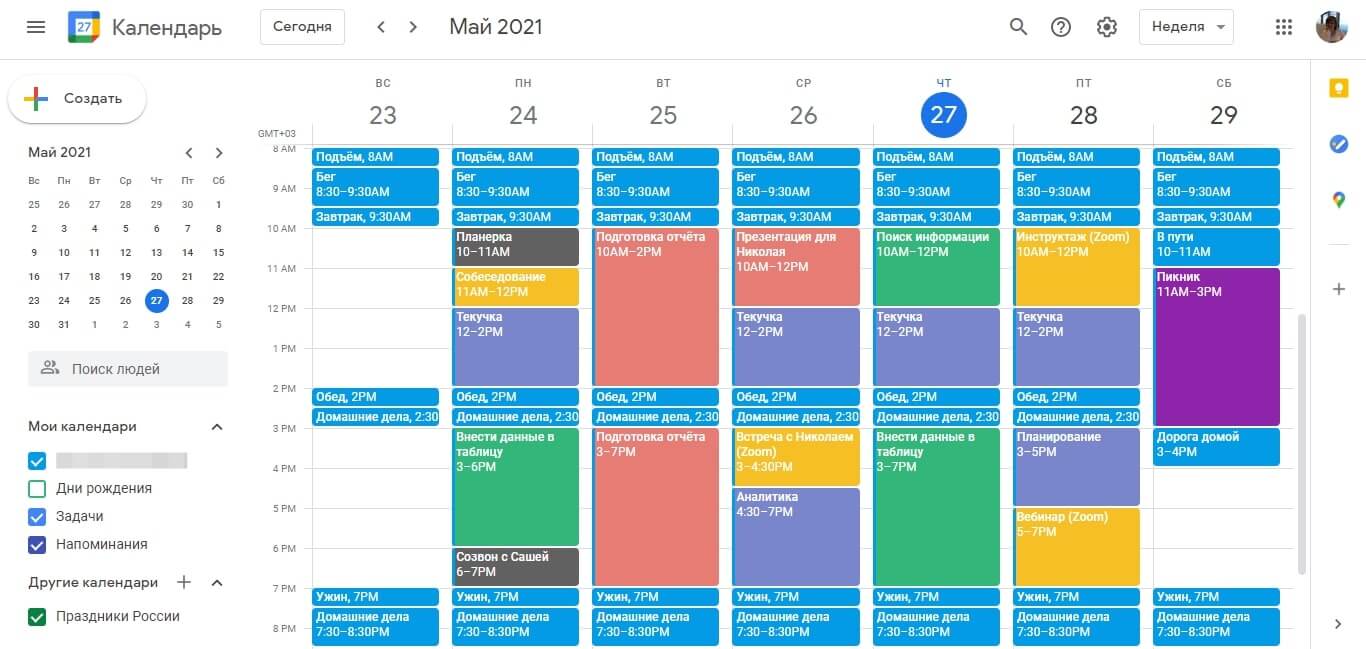Enable the Дни рождения calendar checkbox
Viewport: 1366px width, 649px height.
(38, 489)
